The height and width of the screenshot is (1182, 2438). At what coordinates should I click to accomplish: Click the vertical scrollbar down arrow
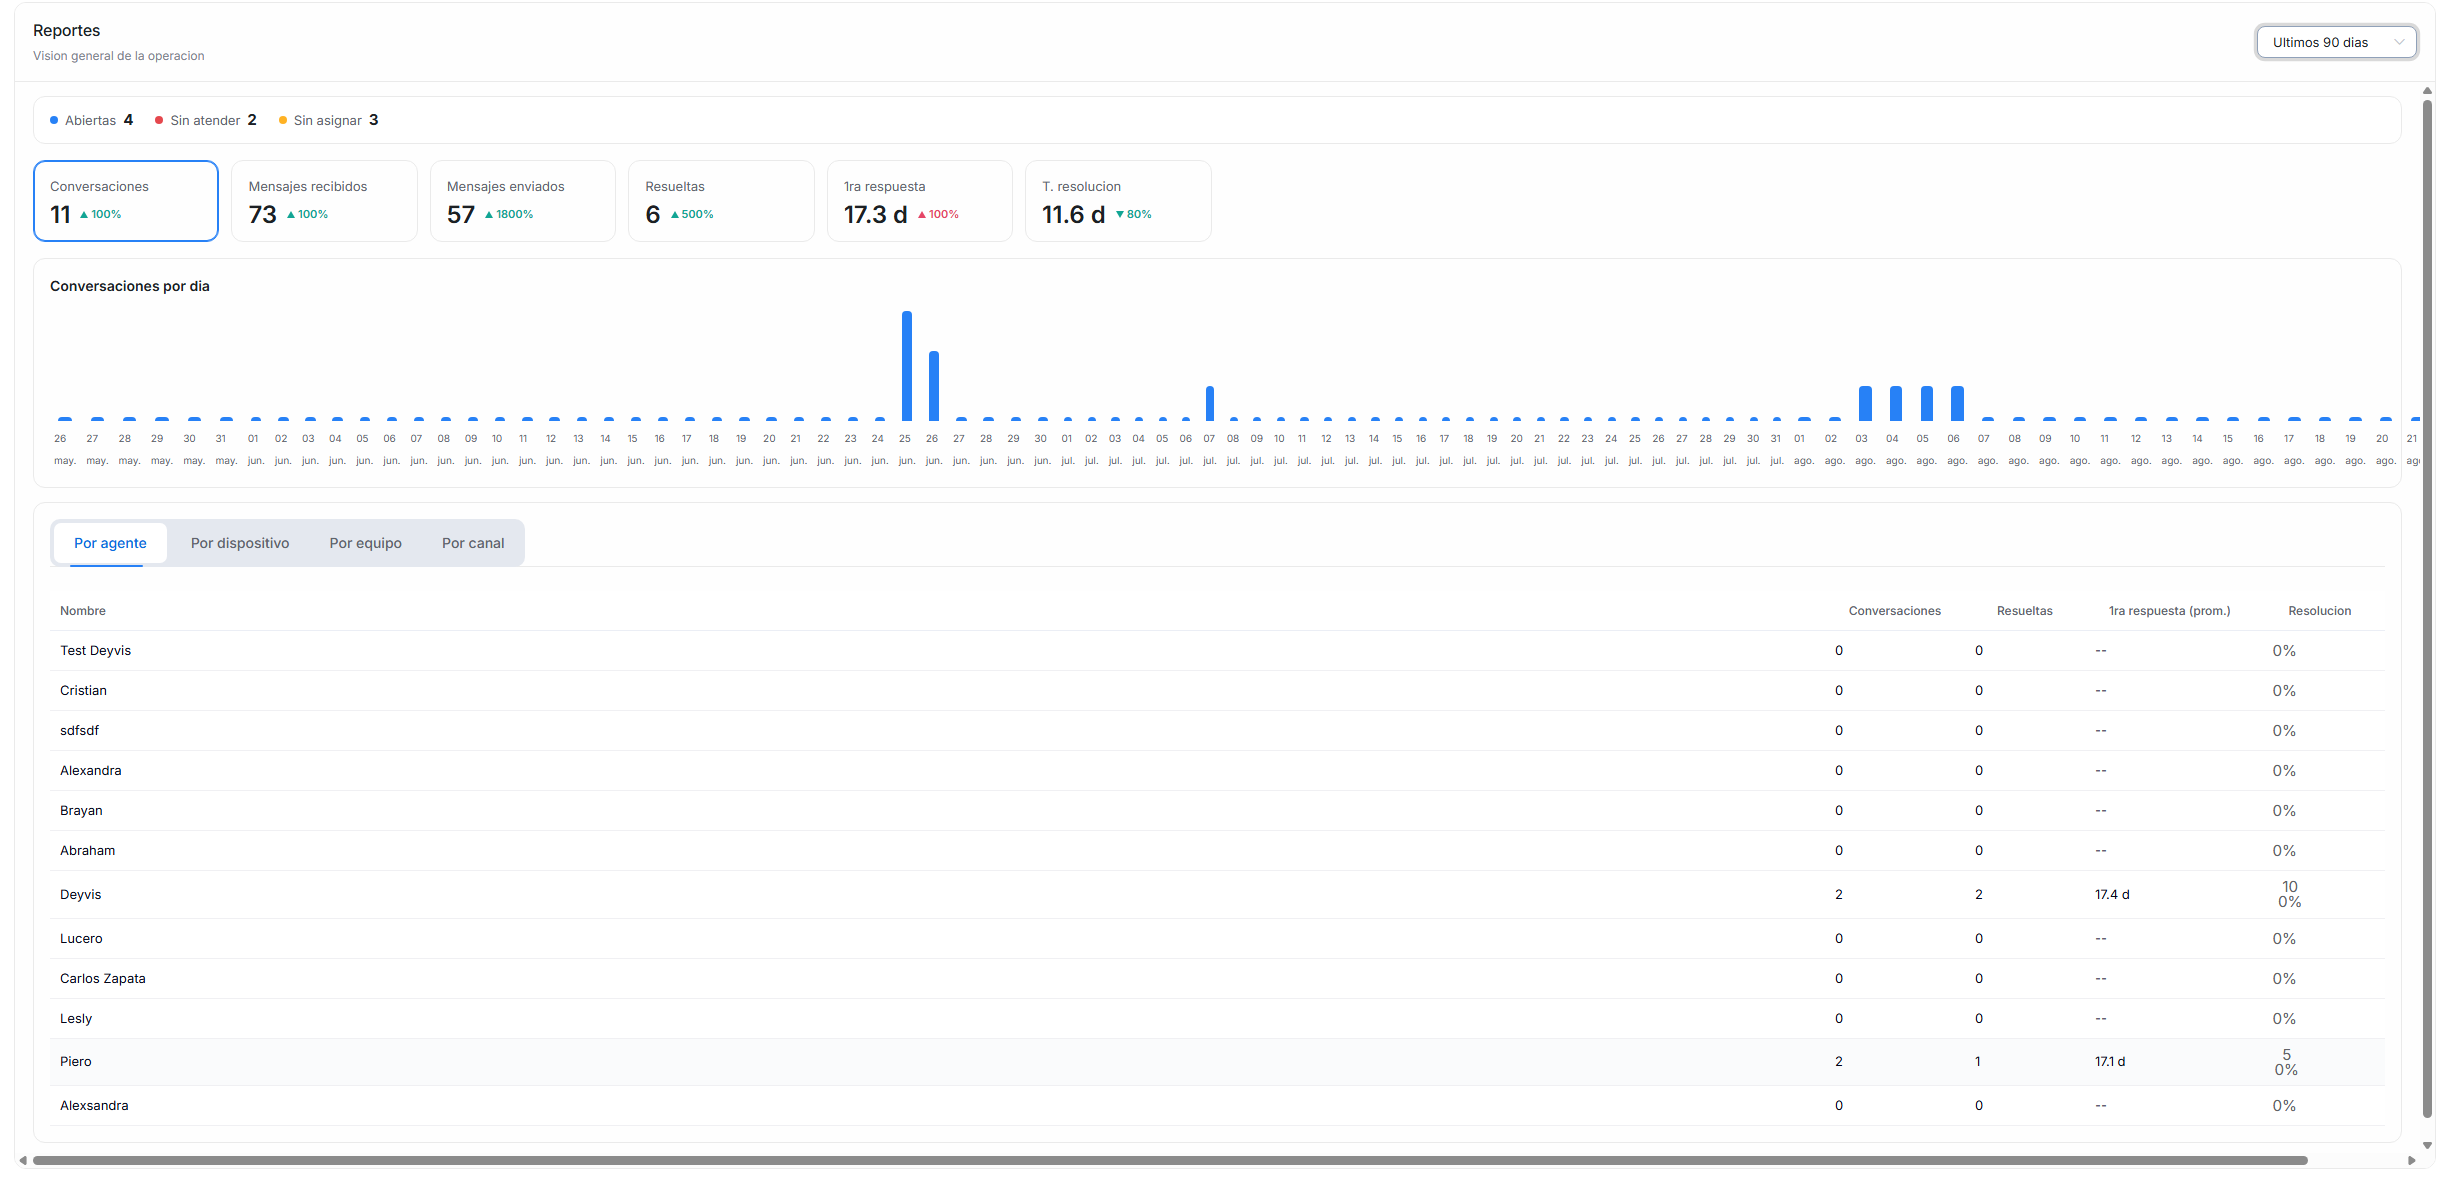(x=2427, y=1146)
